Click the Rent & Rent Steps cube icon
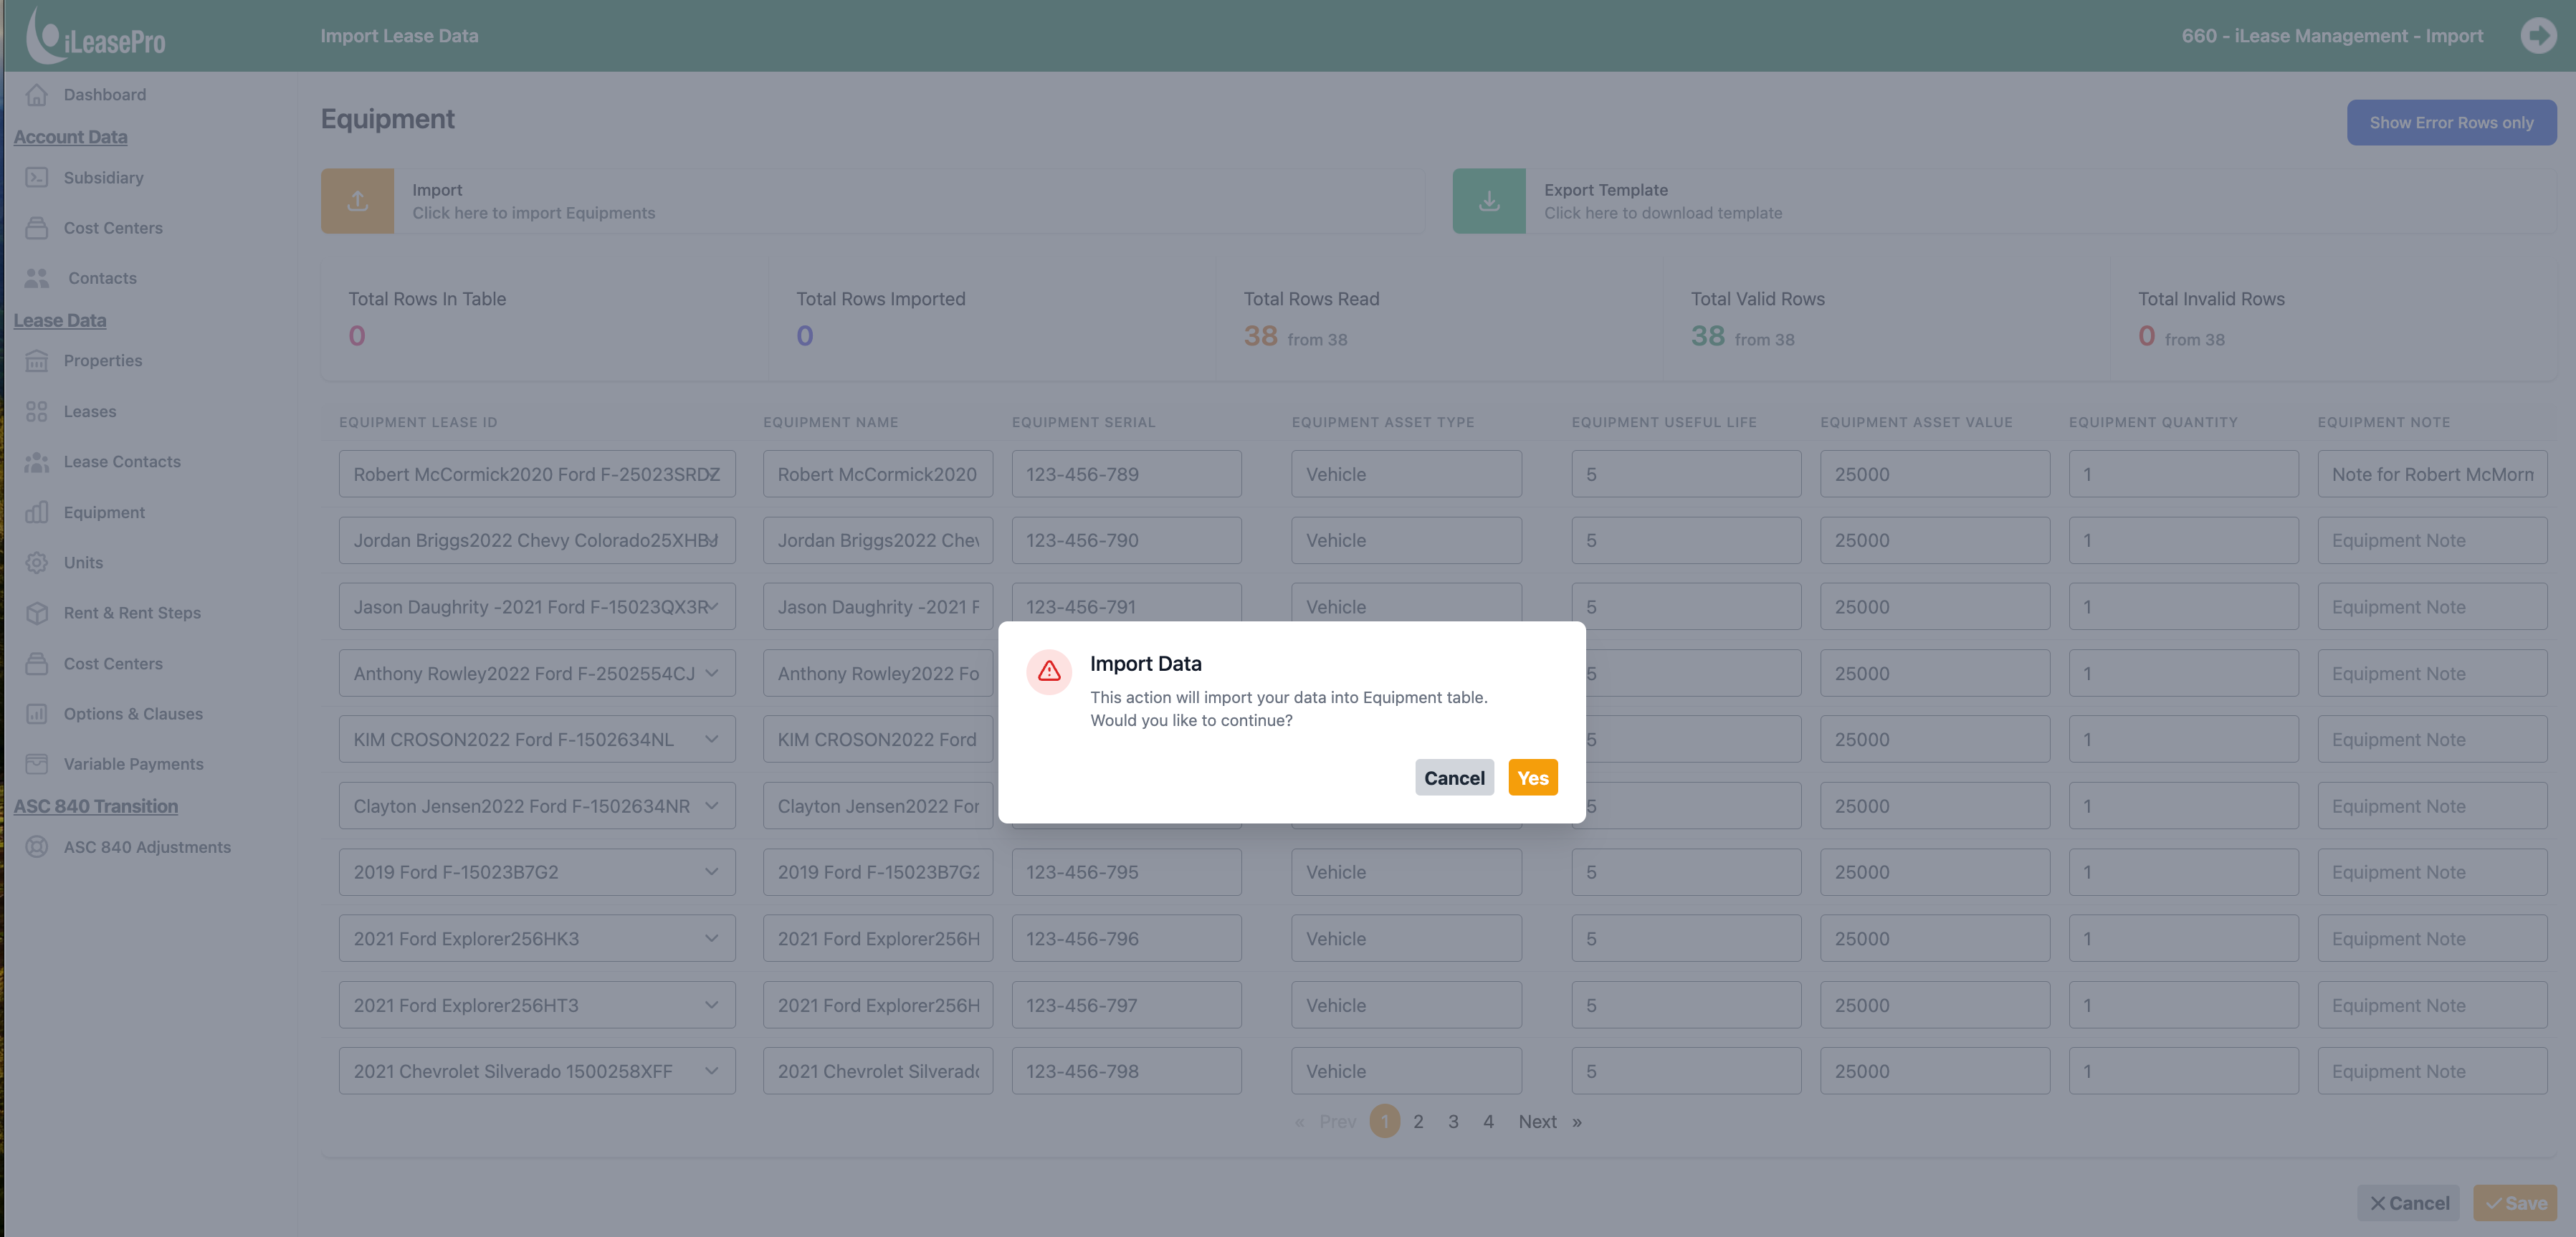Viewport: 2576px width, 1237px height. coord(37,613)
